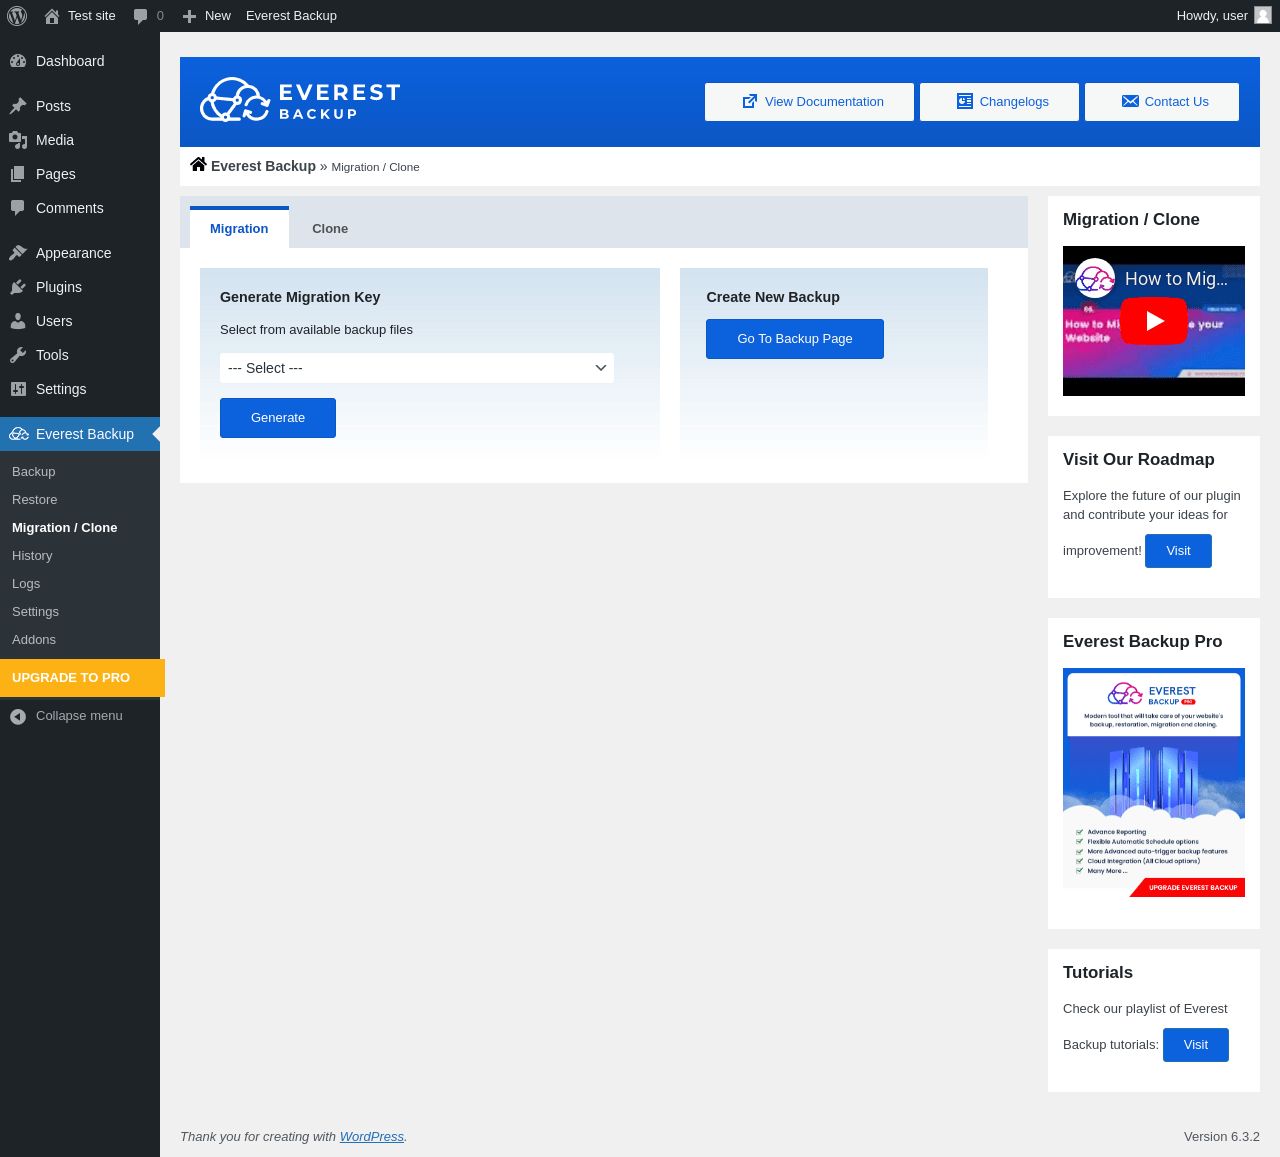Click the Plugins plug icon
Screen dimensions: 1280x1157
click(18, 287)
